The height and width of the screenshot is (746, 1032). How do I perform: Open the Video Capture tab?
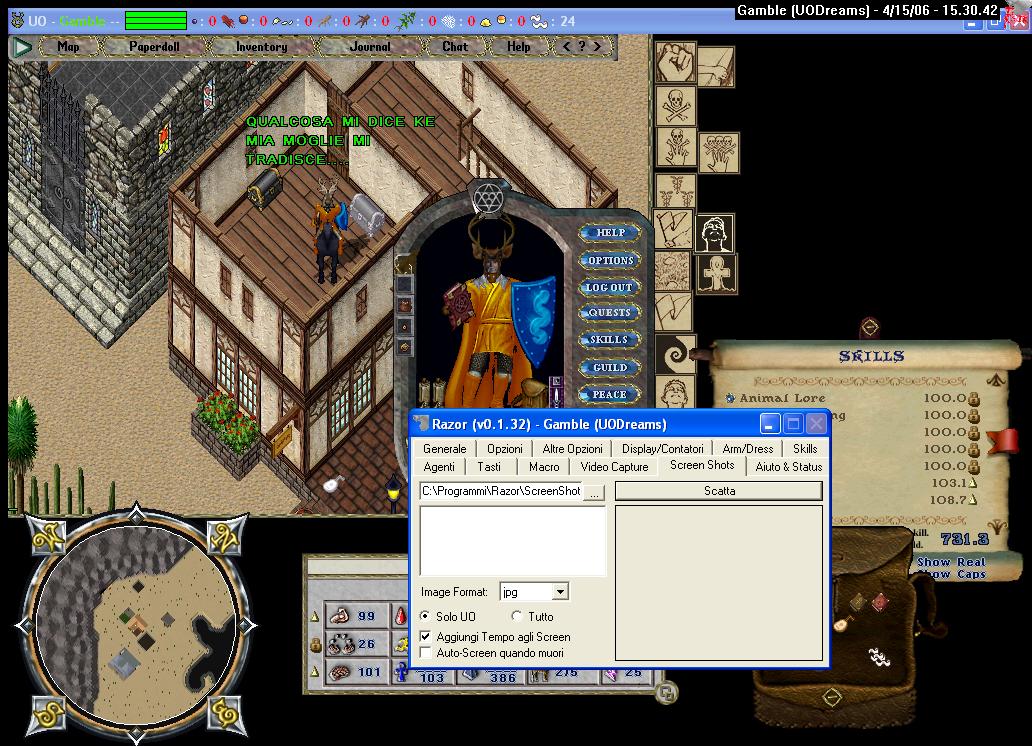[x=614, y=466]
